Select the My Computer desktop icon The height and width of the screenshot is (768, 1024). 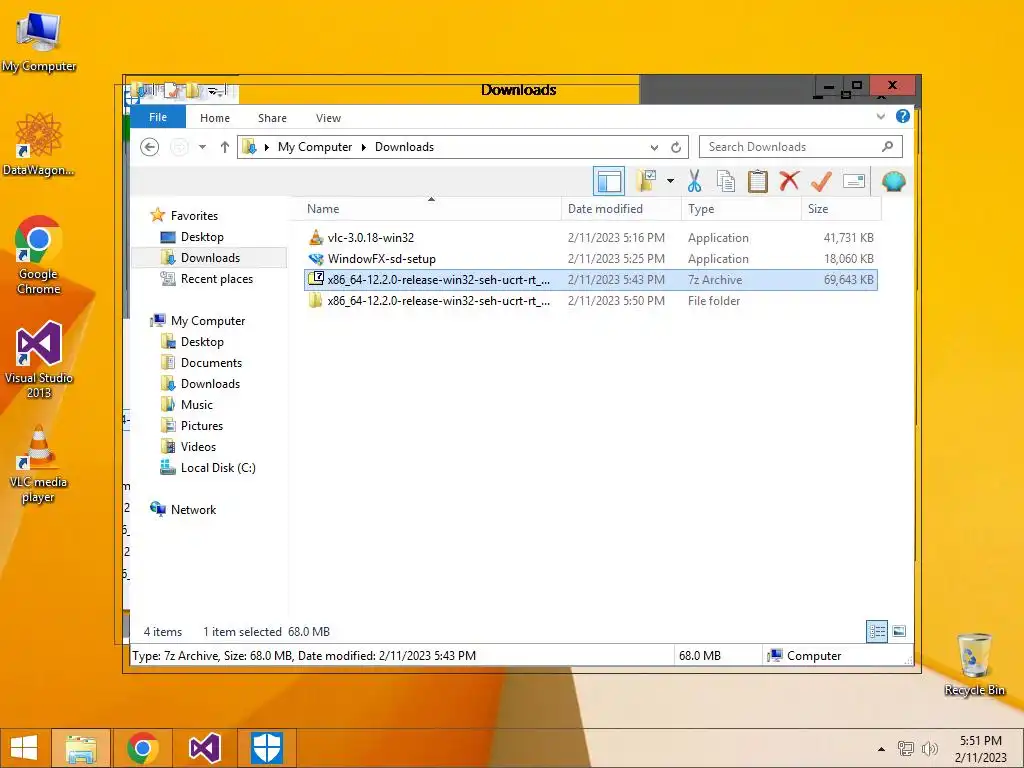pyautogui.click(x=39, y=42)
